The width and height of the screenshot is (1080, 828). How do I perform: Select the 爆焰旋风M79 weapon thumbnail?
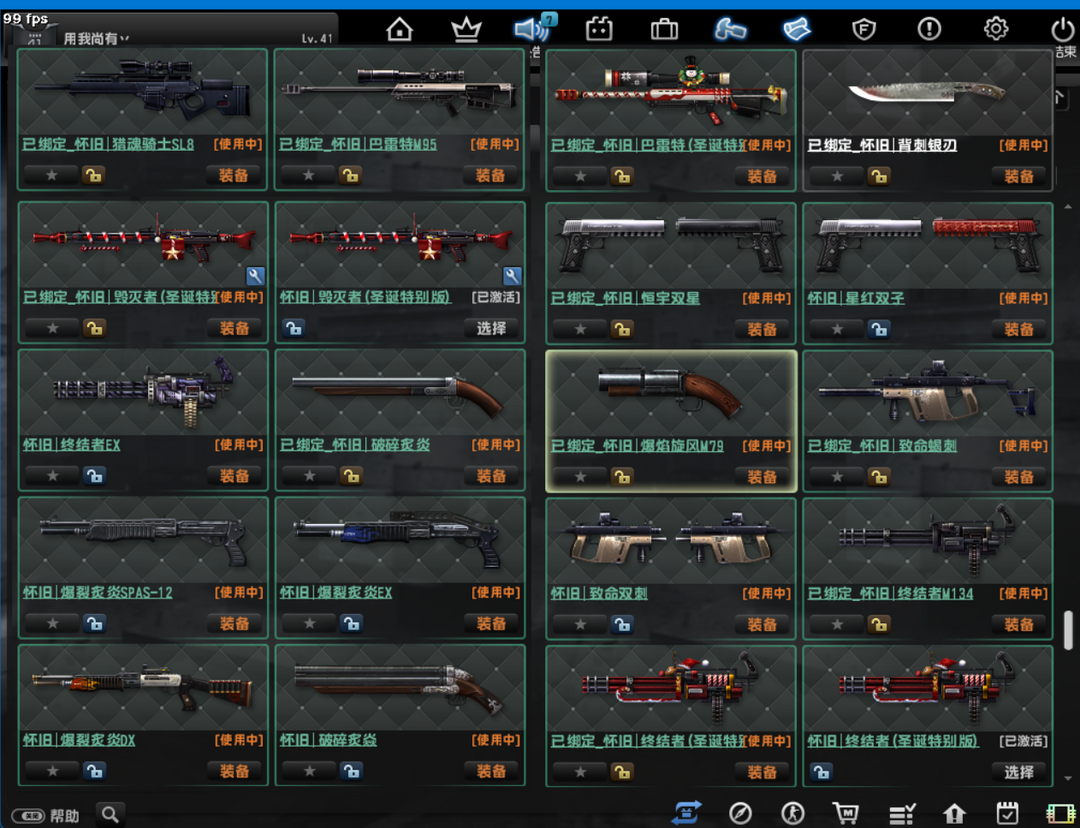670,392
